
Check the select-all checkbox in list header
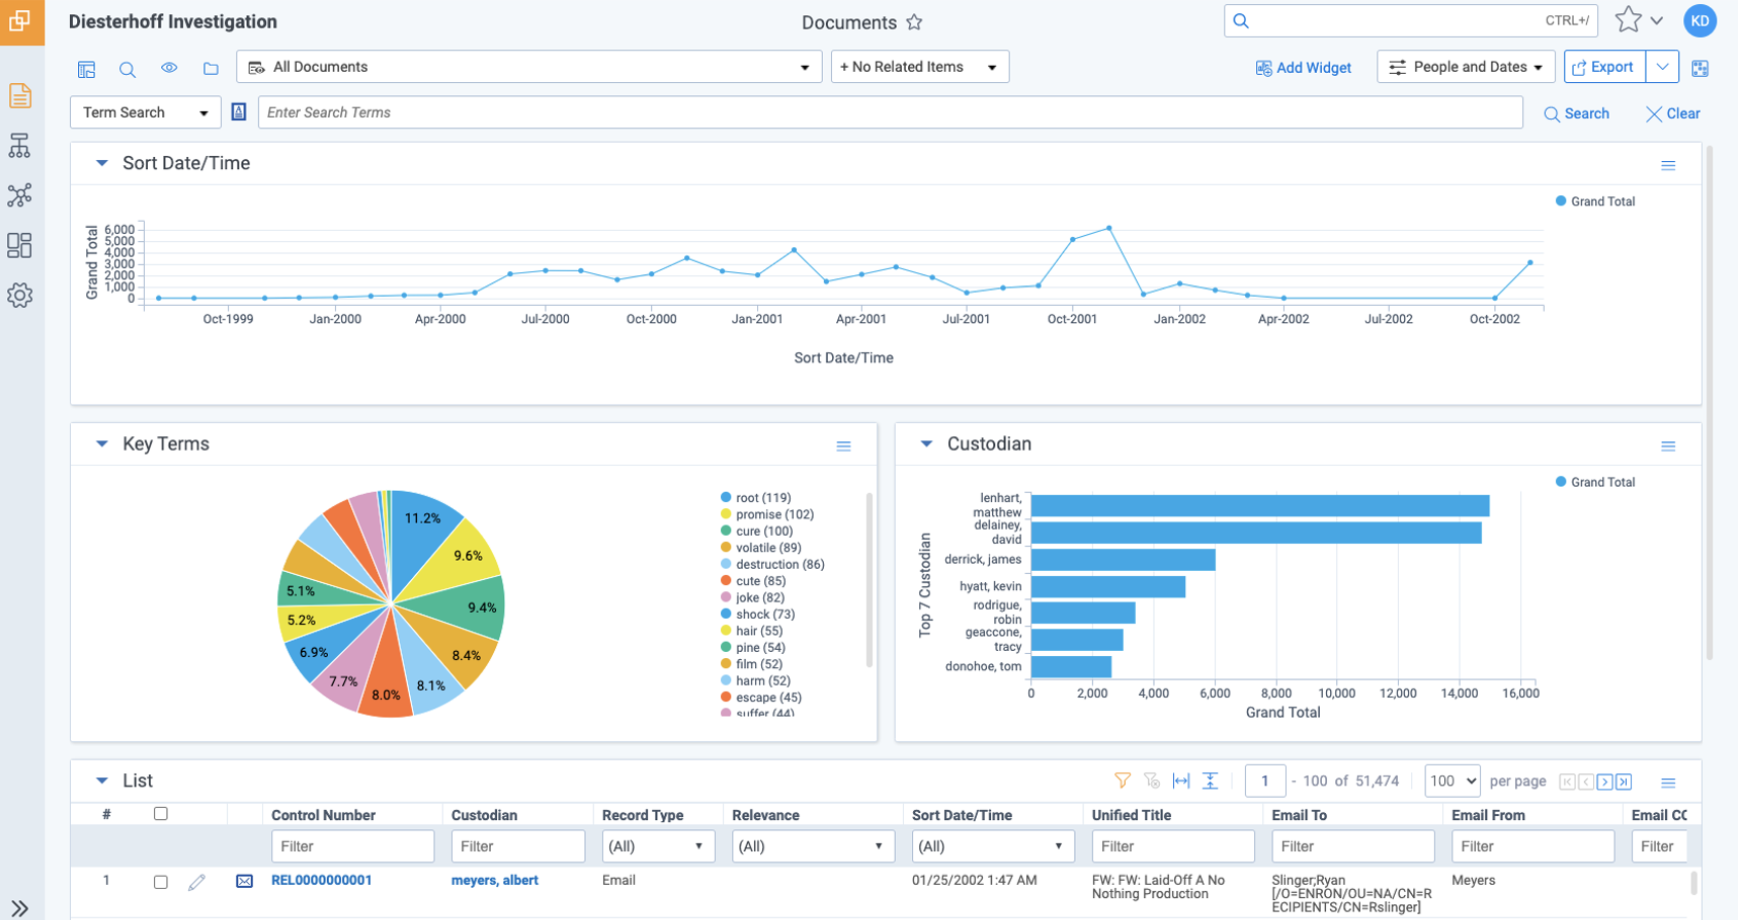[x=160, y=814]
